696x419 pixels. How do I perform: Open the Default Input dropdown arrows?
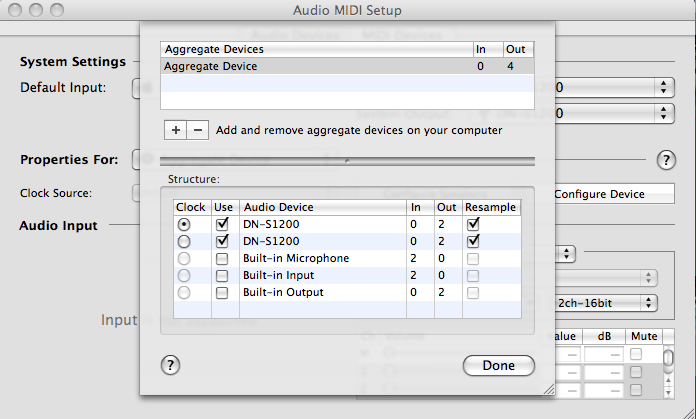tap(663, 87)
